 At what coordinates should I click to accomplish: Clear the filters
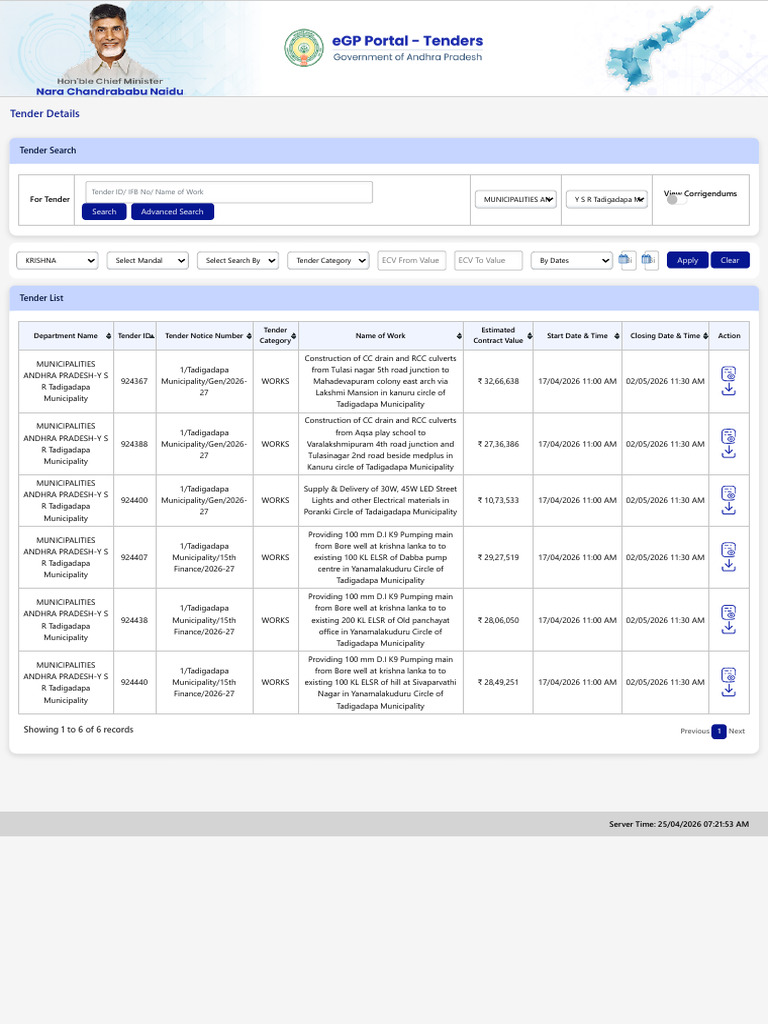[x=730, y=260]
